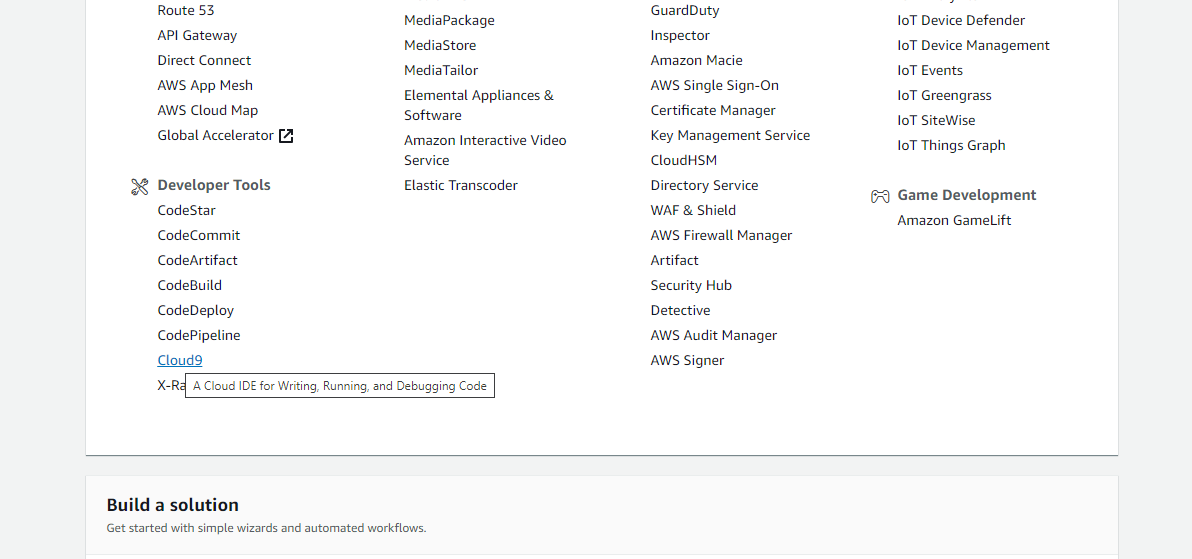Open AWS Single Sign-On
This screenshot has height=559, width=1192.
coord(715,86)
